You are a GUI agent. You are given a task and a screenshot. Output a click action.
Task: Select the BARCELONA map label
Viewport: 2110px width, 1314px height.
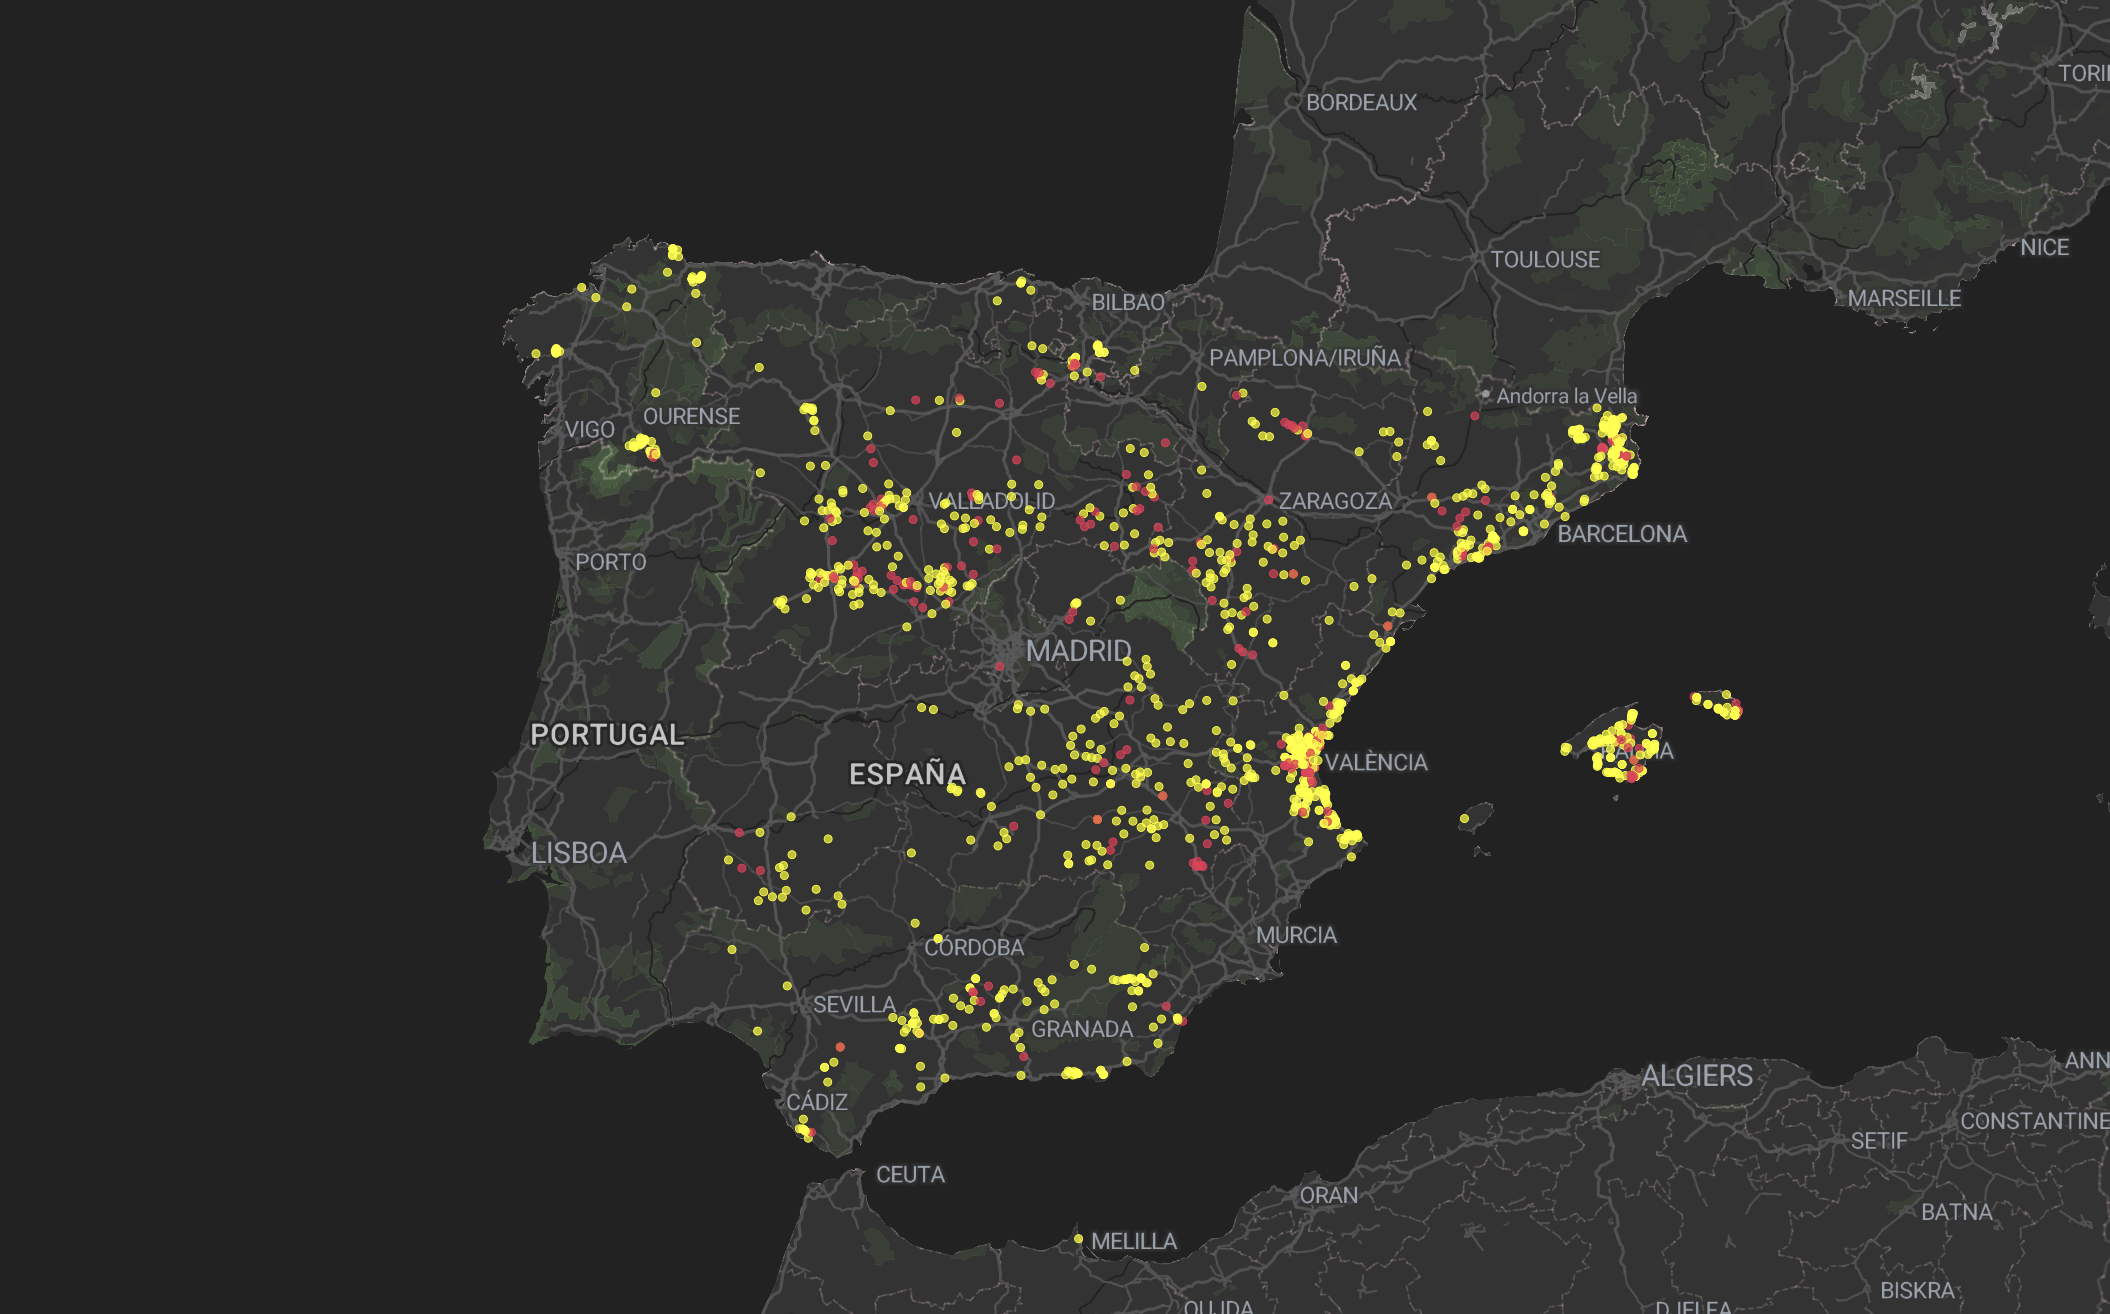tap(1621, 534)
